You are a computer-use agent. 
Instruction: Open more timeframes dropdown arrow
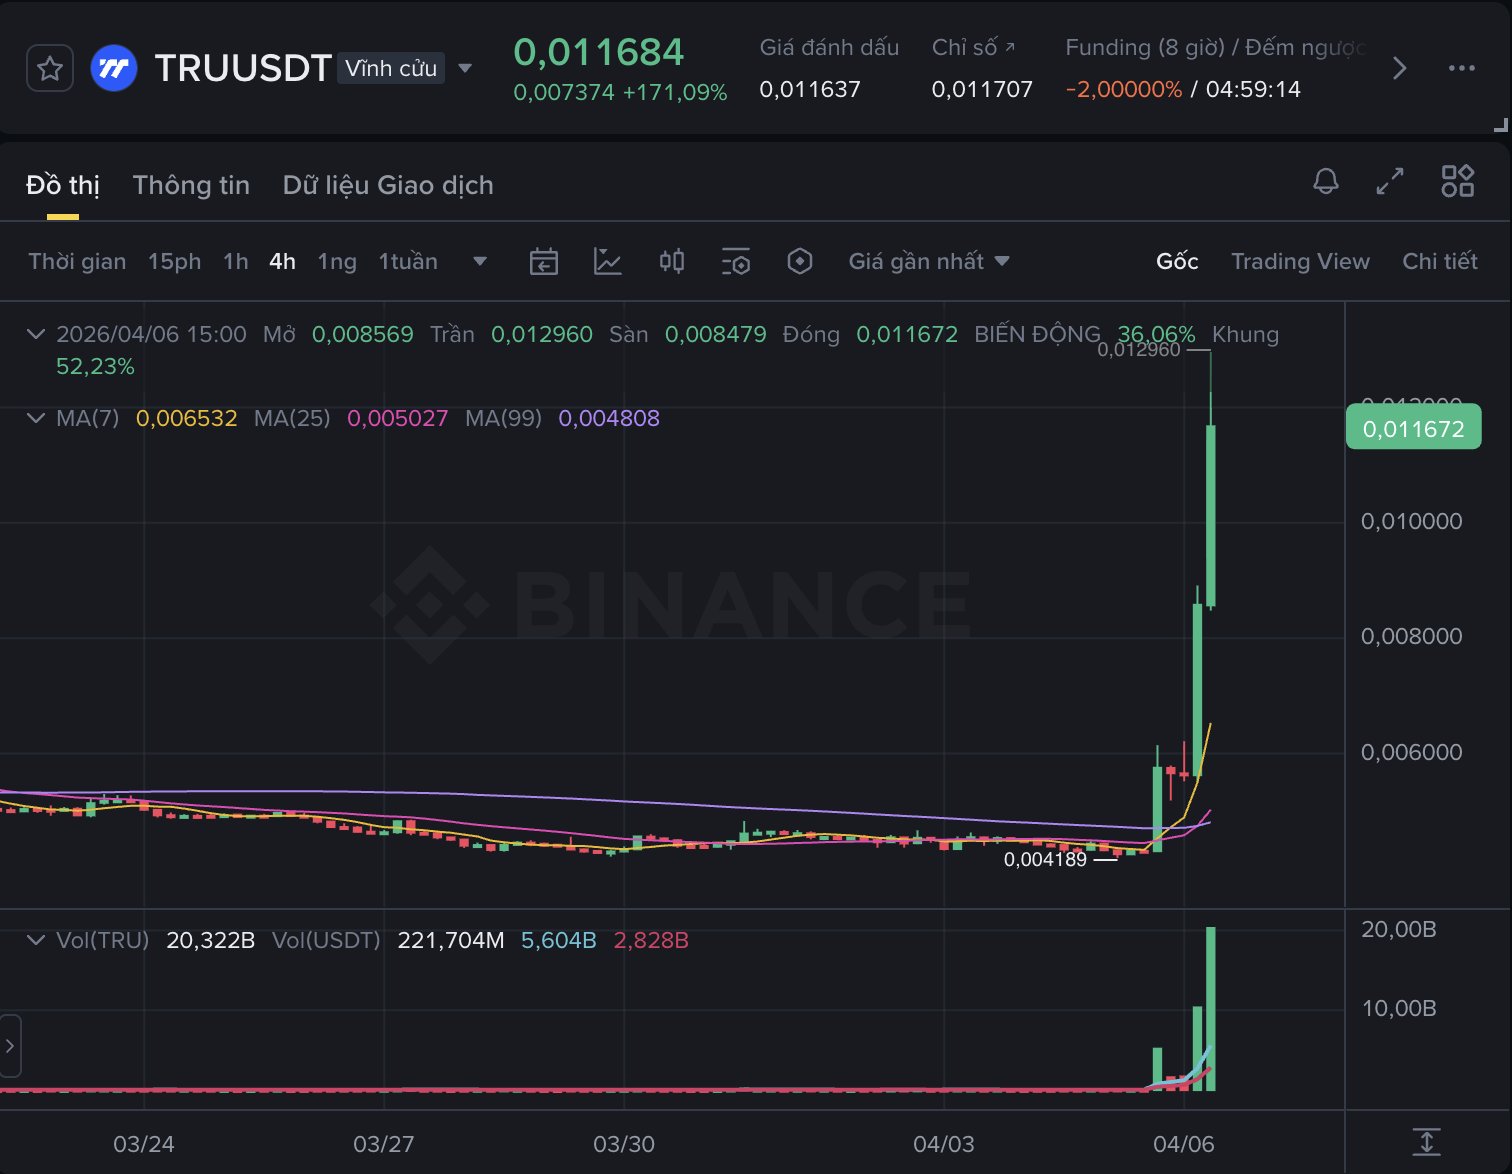click(480, 261)
